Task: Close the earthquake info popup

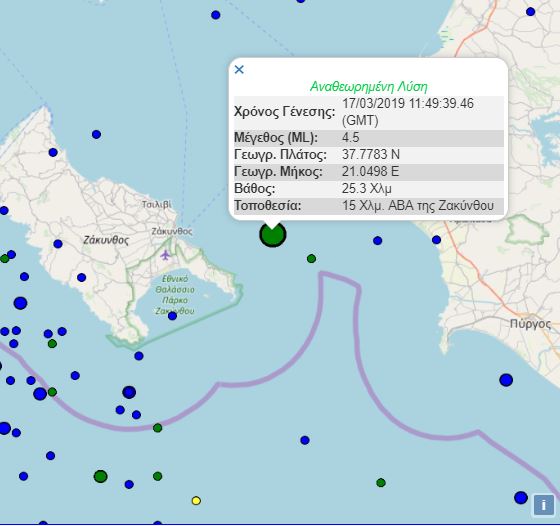Action: click(239, 69)
